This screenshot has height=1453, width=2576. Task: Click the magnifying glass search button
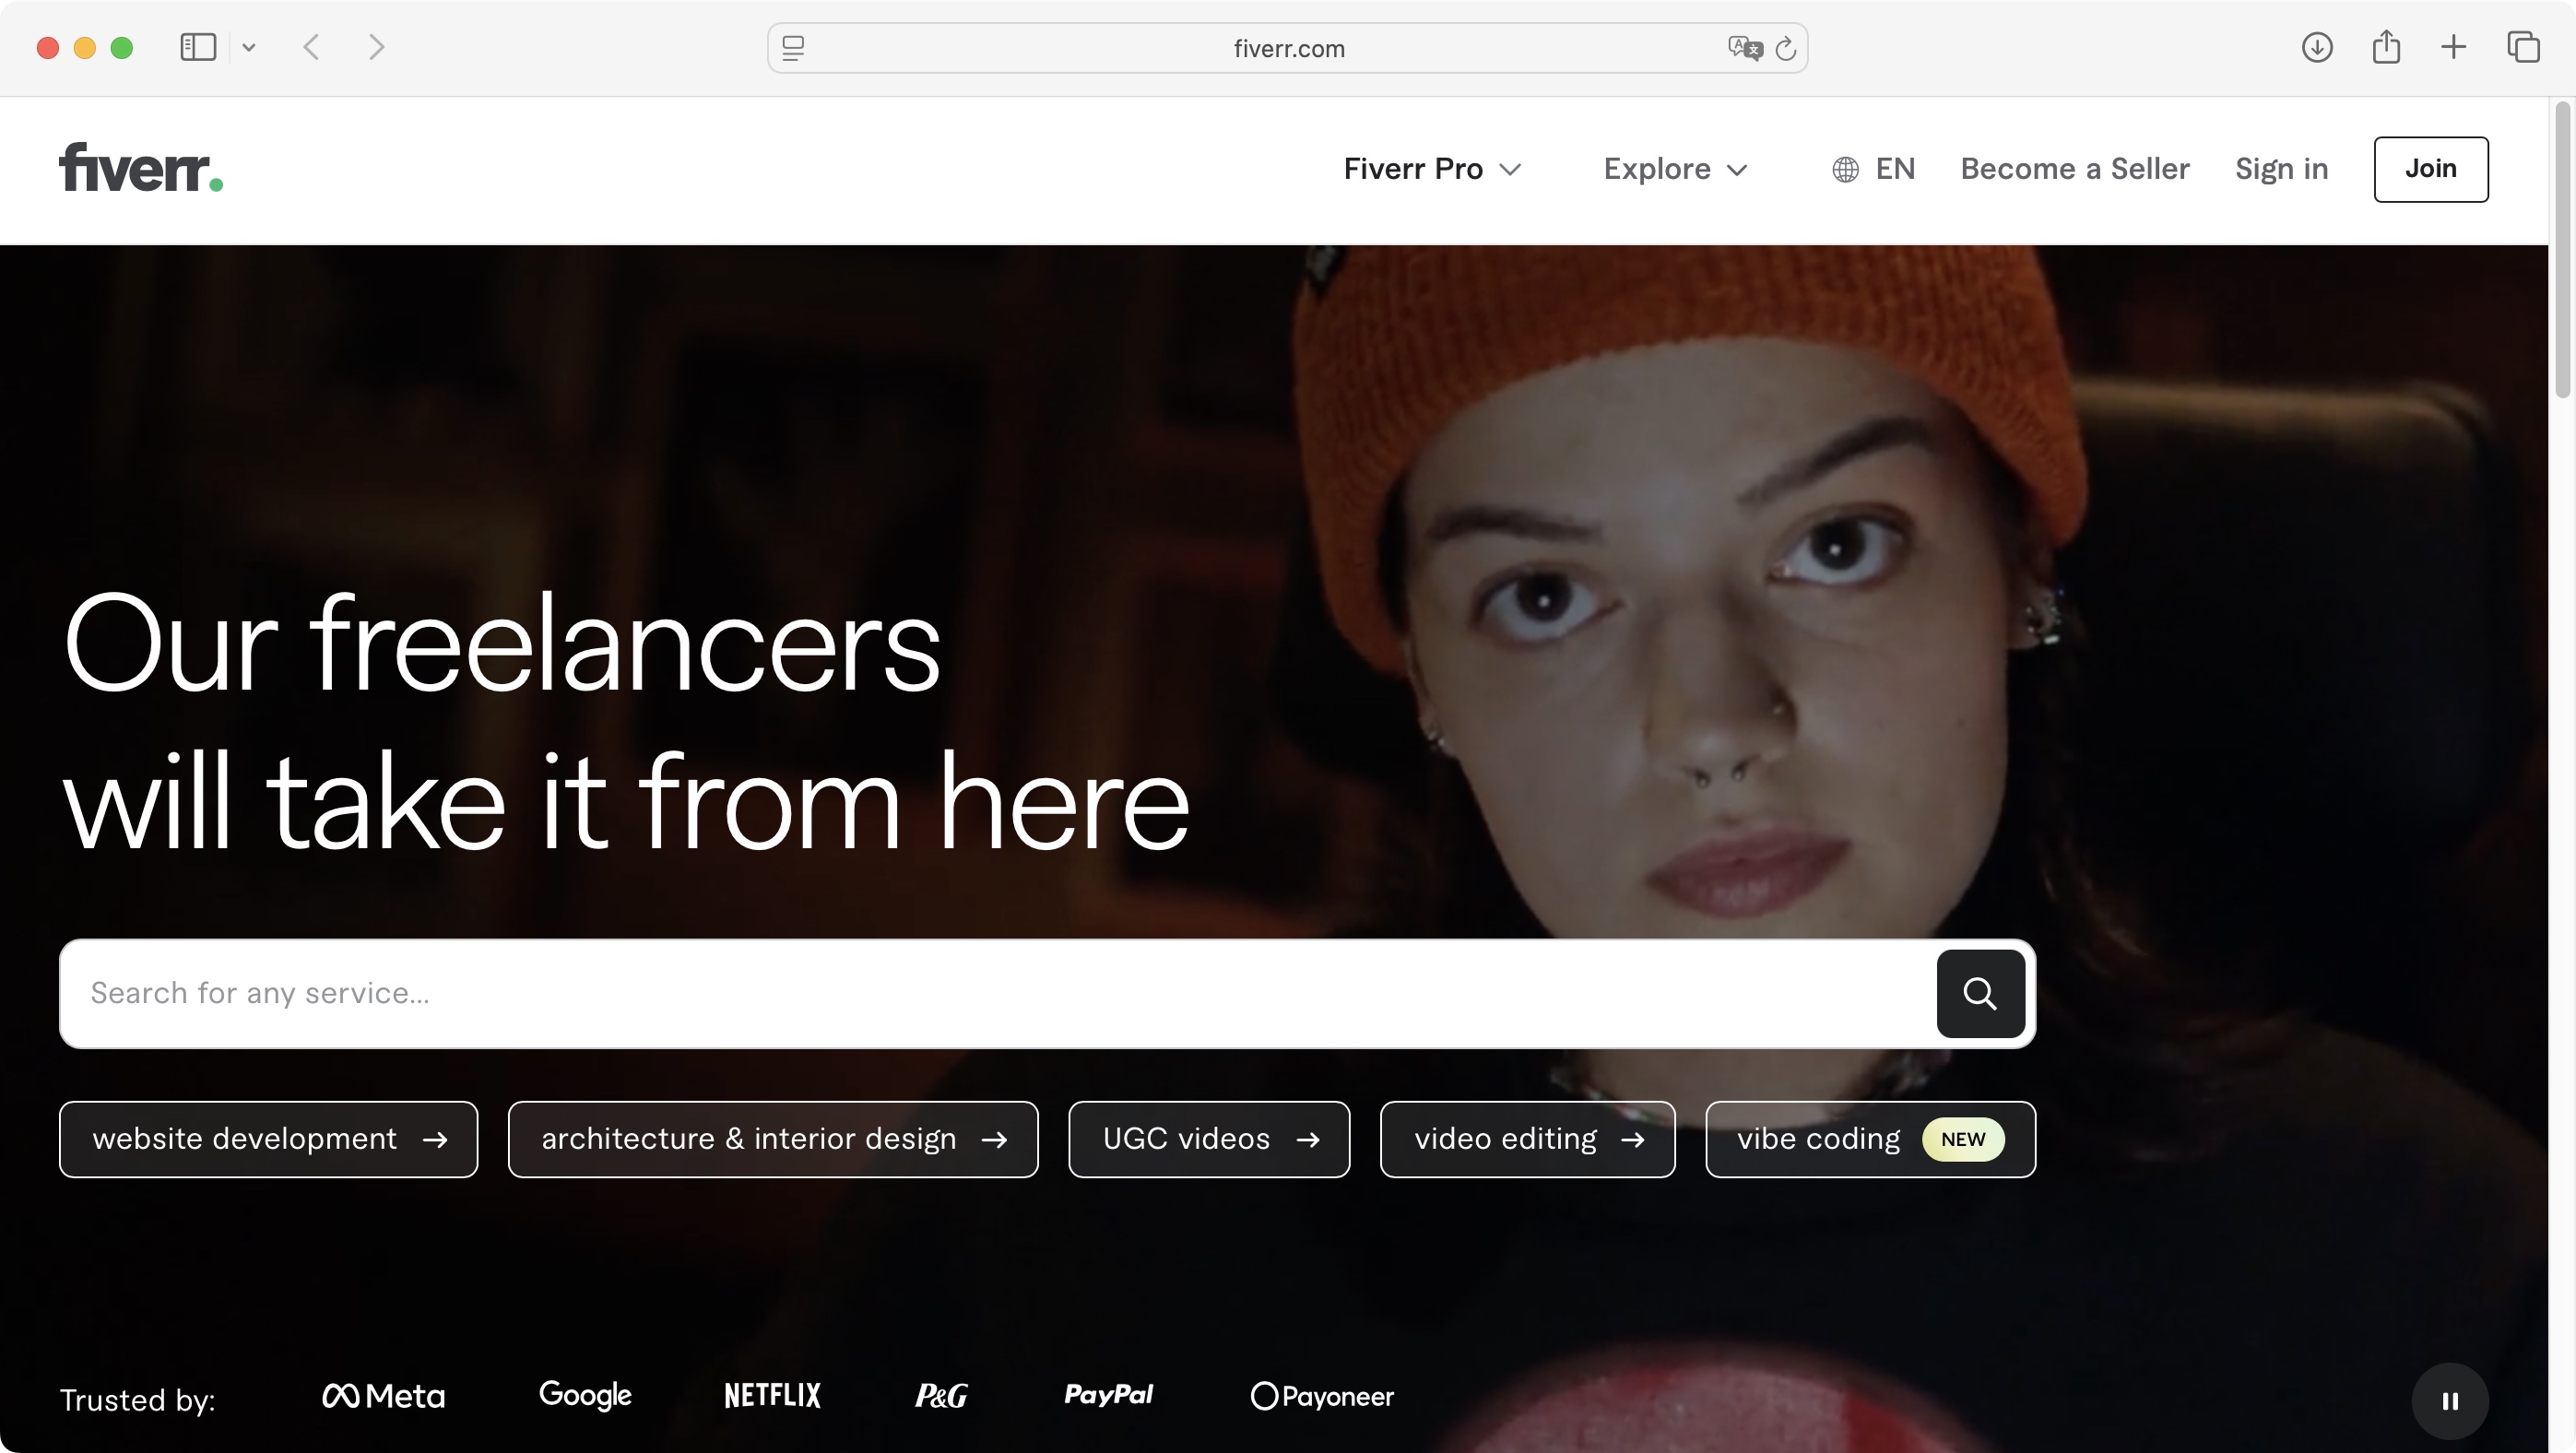coord(1980,993)
